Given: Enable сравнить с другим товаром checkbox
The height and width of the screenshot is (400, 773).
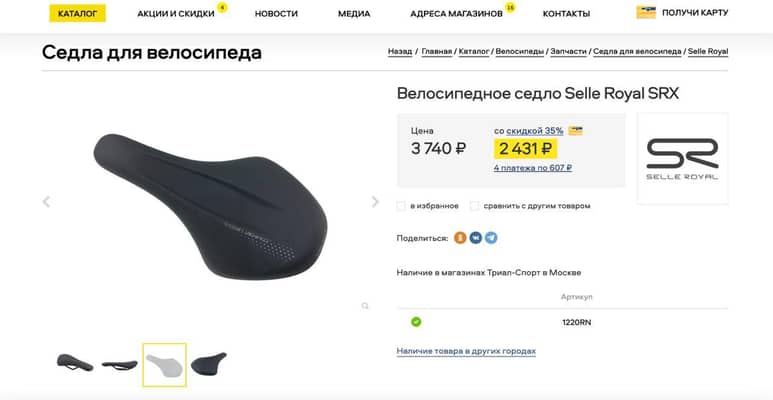Looking at the screenshot, I should pos(474,206).
